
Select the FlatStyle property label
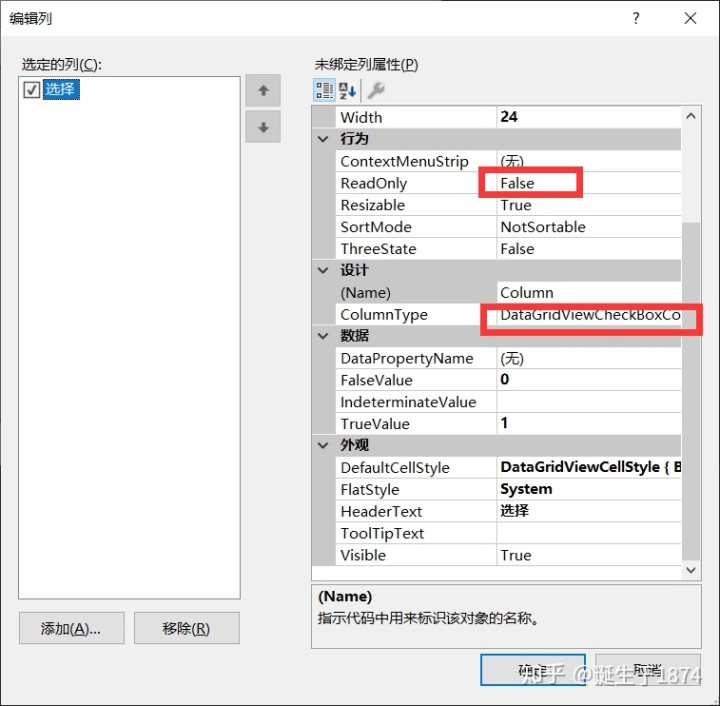pos(370,489)
